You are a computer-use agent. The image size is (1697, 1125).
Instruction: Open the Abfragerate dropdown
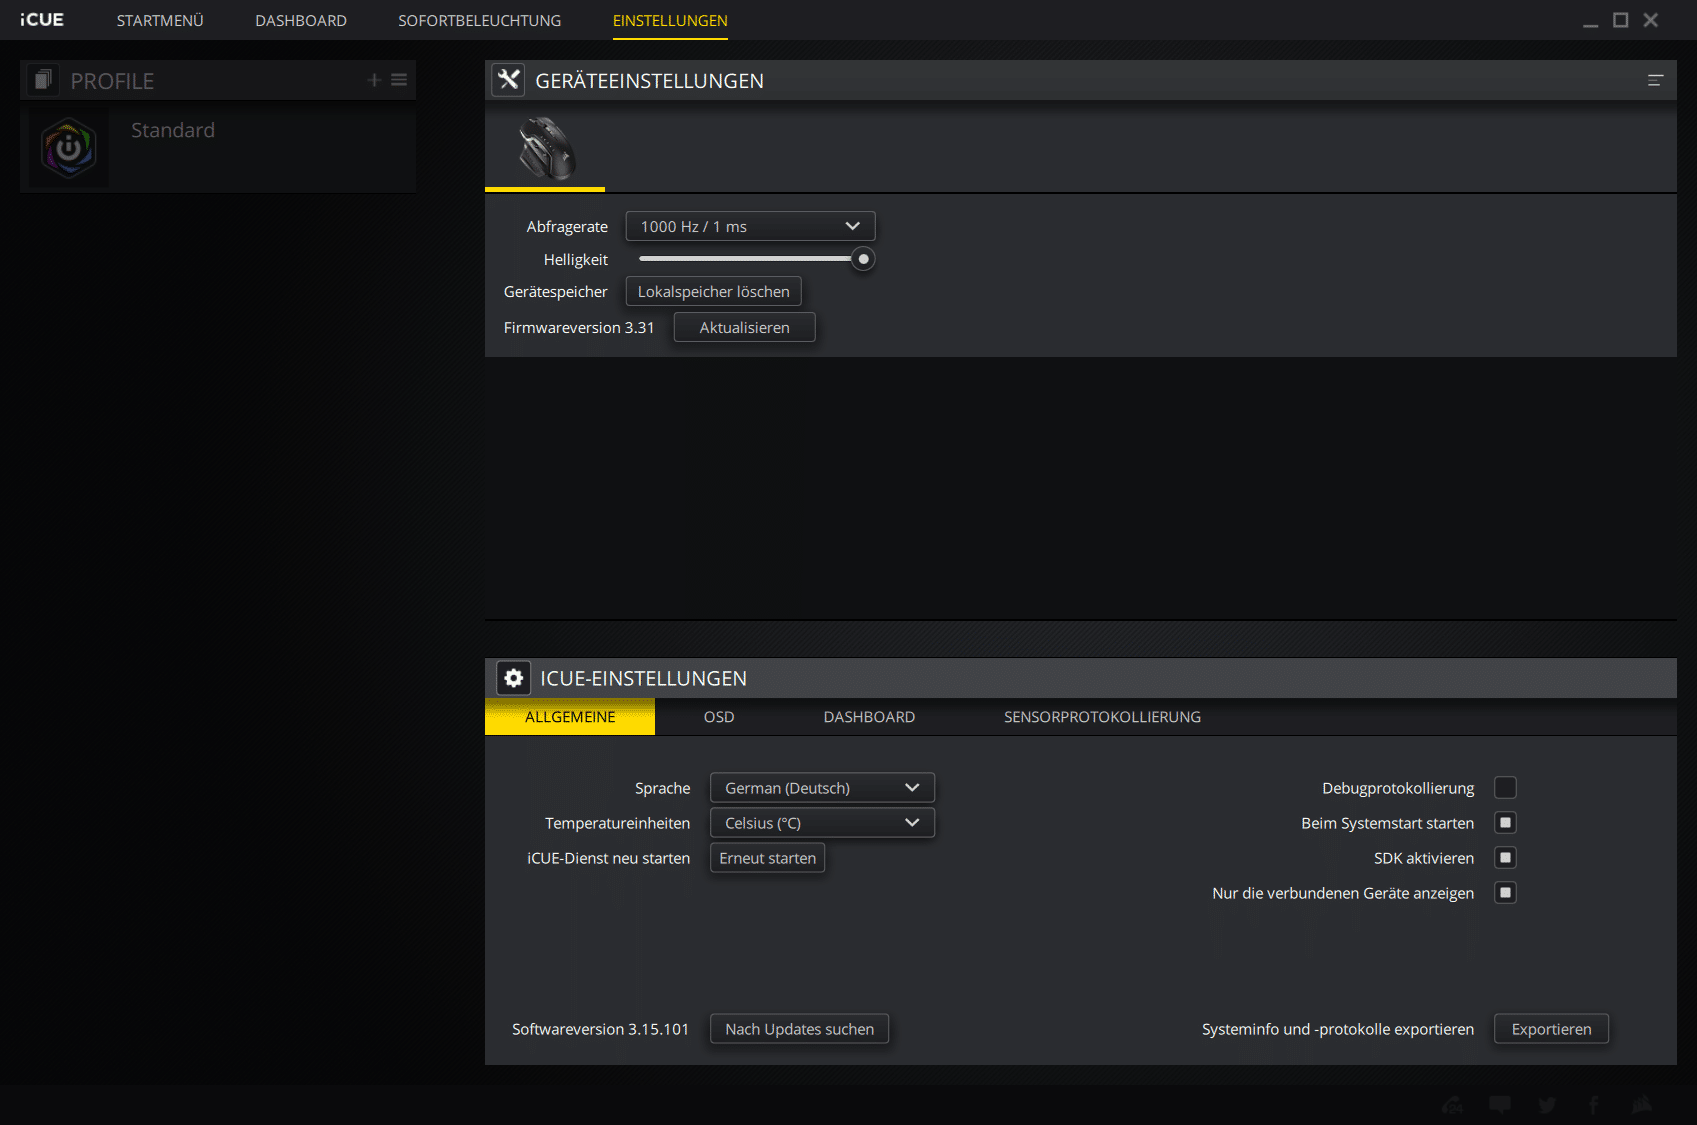(750, 227)
